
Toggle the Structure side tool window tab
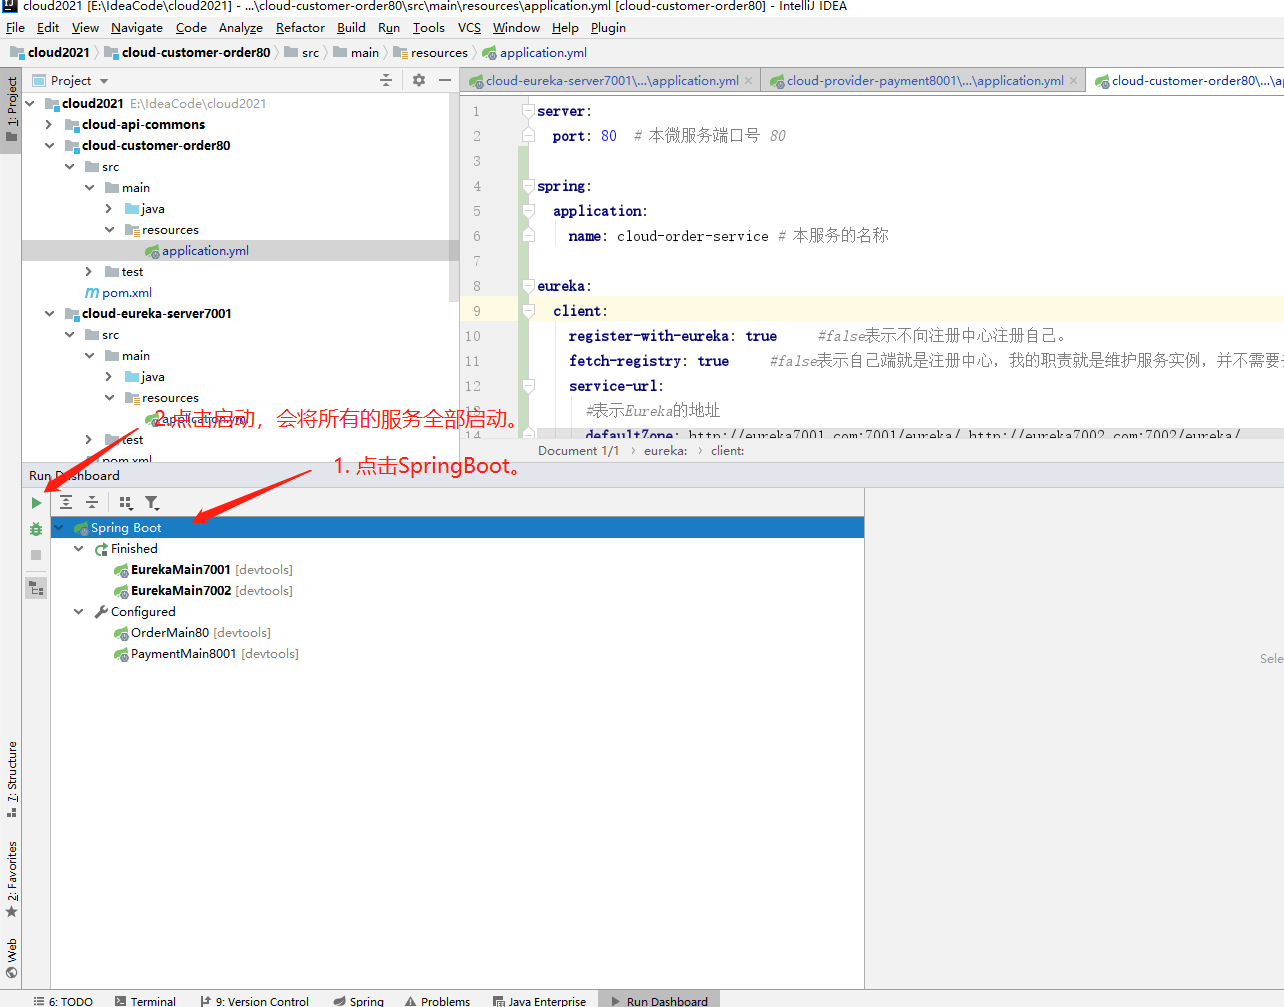pos(11,779)
